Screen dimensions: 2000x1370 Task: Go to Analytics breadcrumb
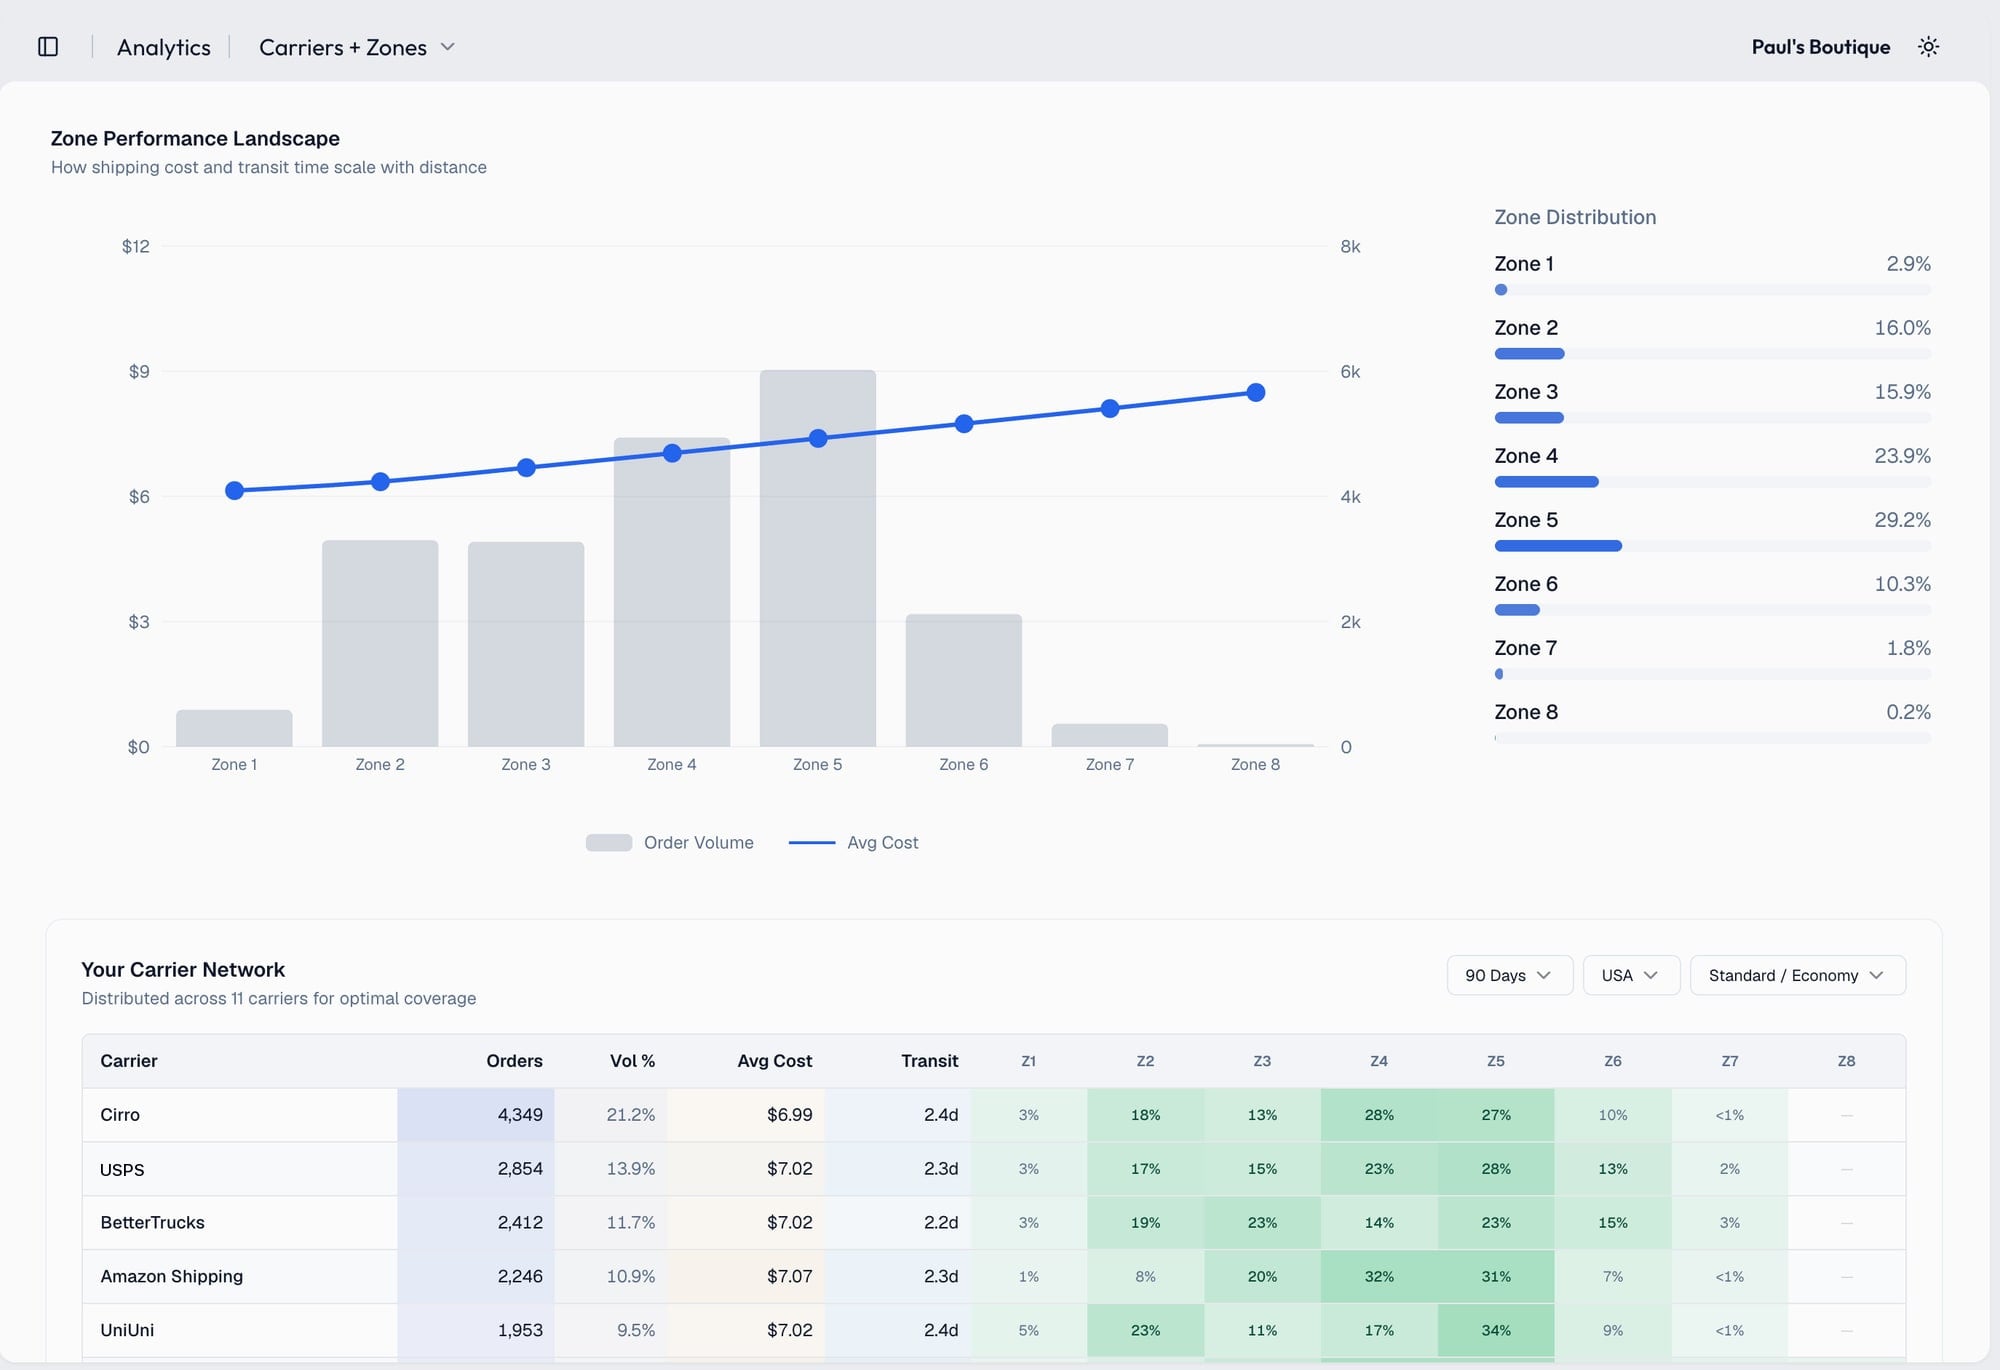164,47
